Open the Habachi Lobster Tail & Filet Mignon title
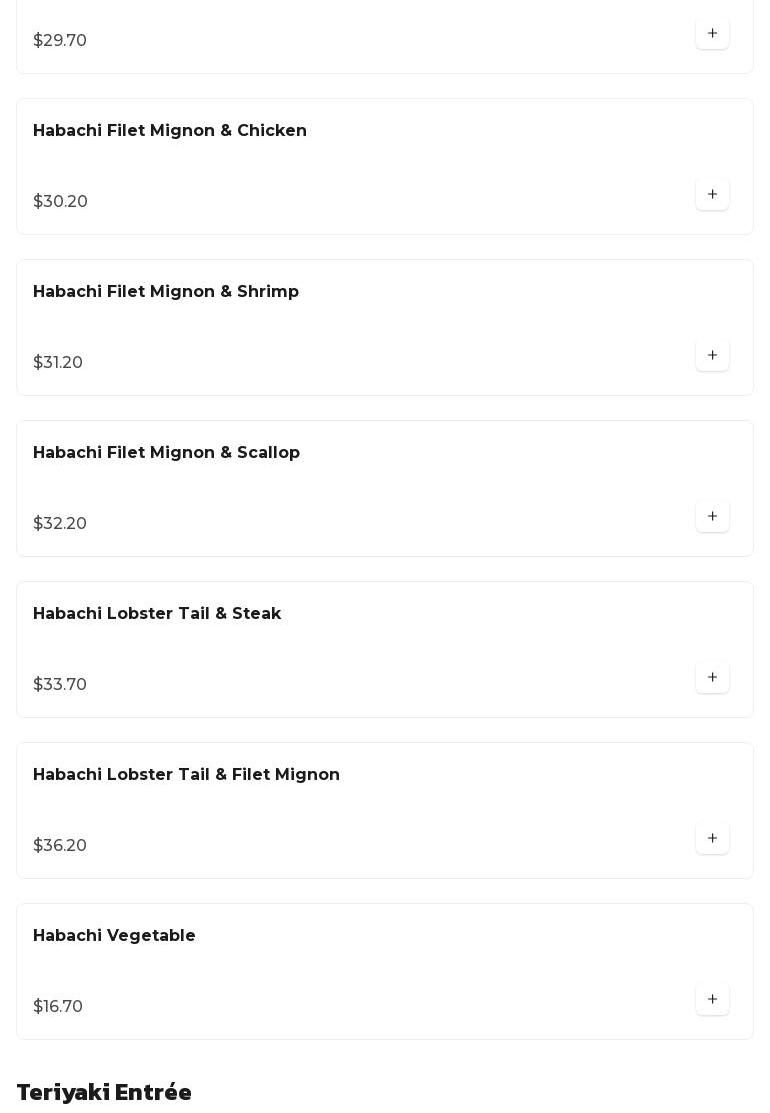Screen dimensions: 770x1113 [186, 774]
